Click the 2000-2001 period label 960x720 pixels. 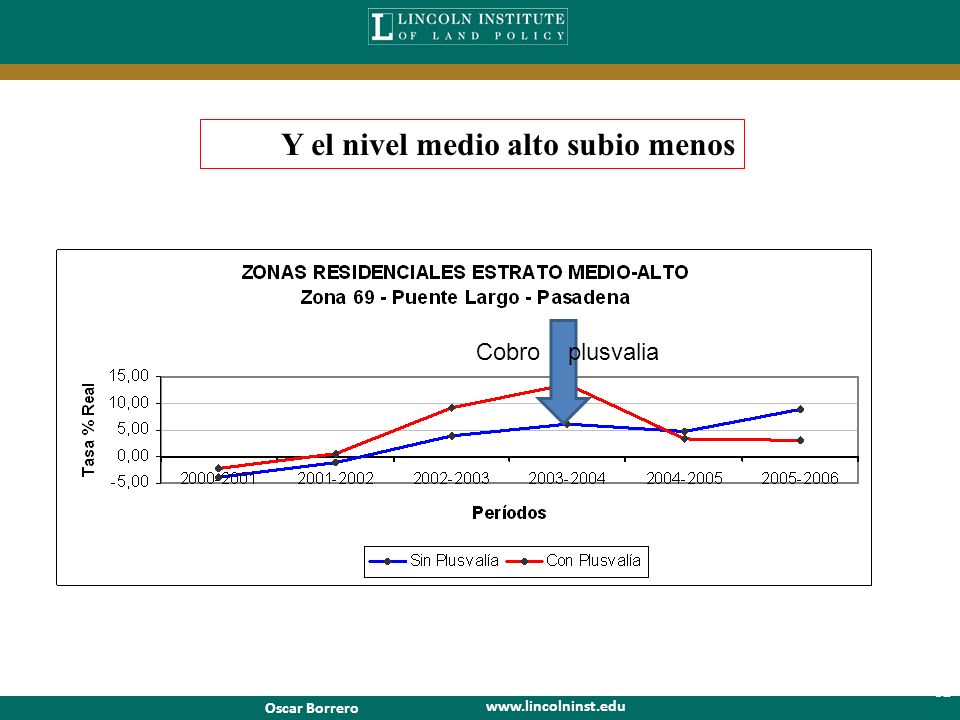219,478
